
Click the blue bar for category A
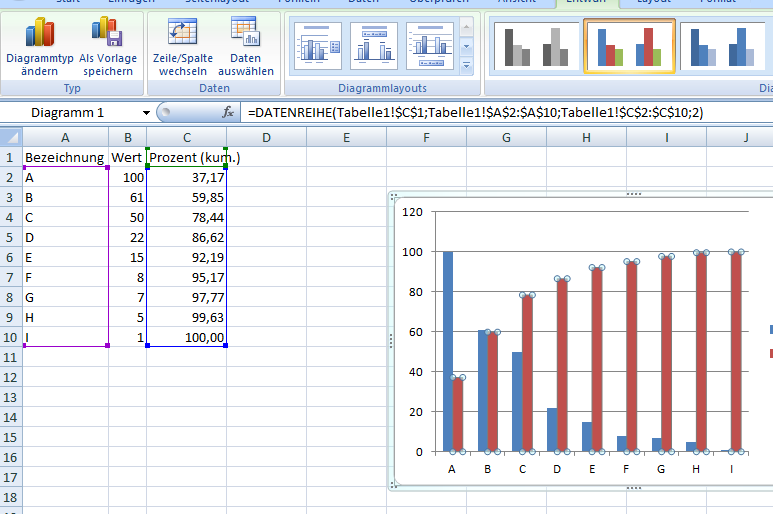pyautogui.click(x=448, y=351)
